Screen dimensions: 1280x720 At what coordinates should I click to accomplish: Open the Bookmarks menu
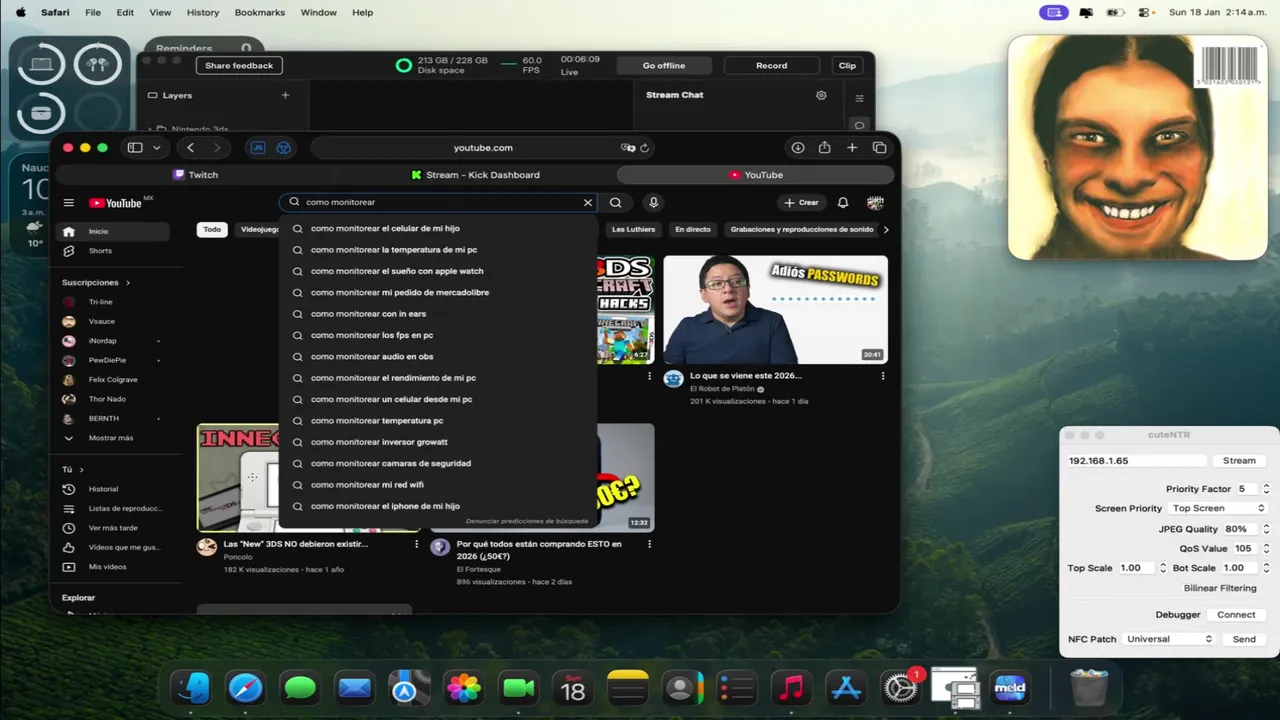tap(260, 12)
